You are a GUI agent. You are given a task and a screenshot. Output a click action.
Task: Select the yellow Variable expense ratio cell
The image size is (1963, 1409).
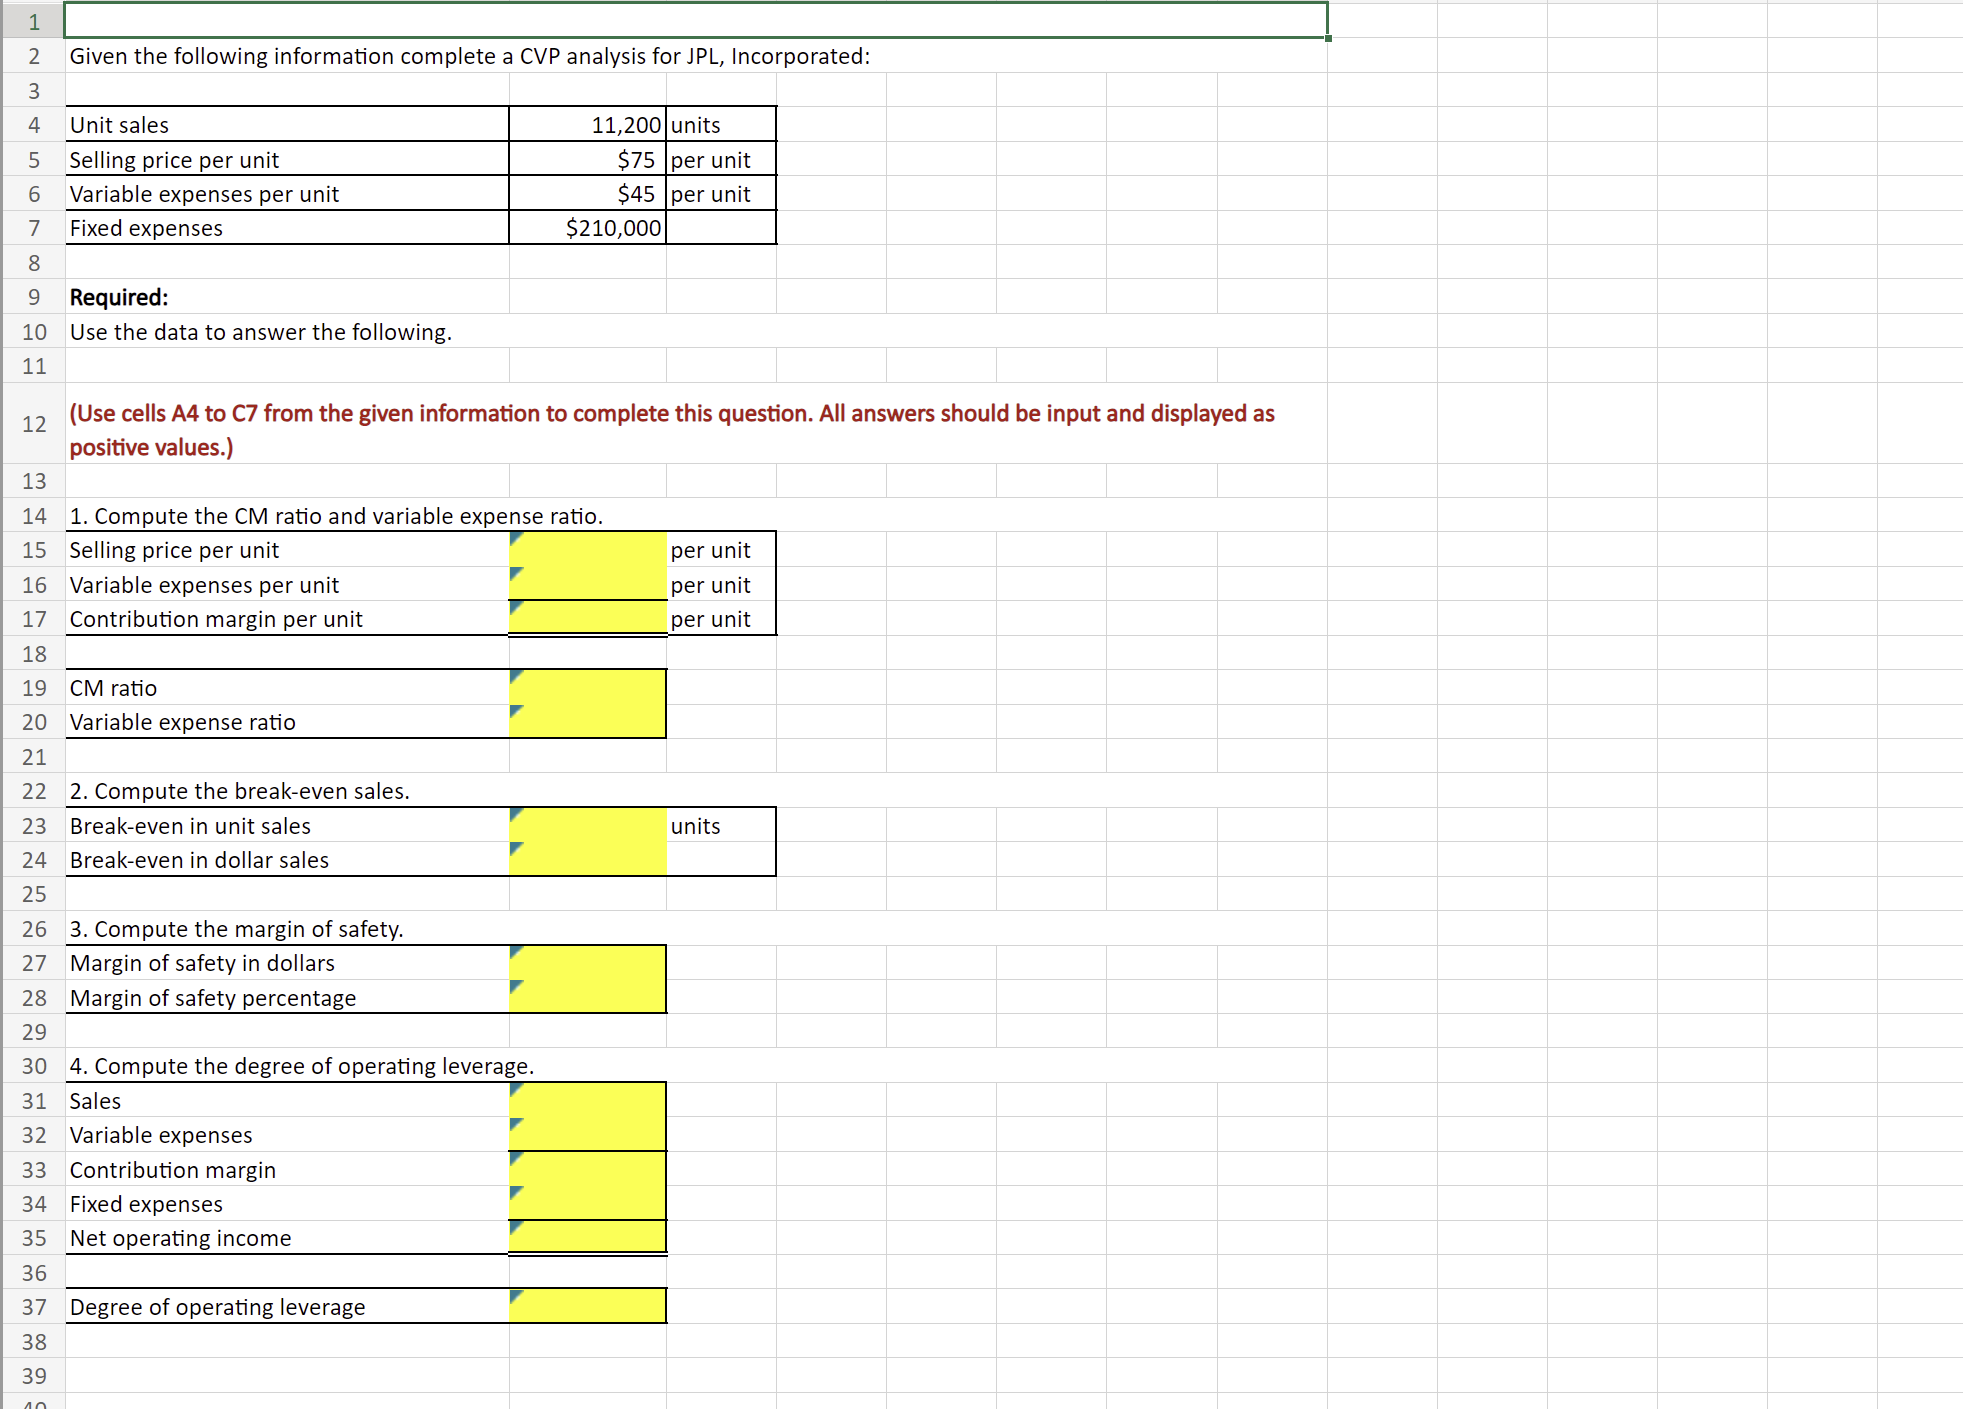pyautogui.click(x=587, y=721)
